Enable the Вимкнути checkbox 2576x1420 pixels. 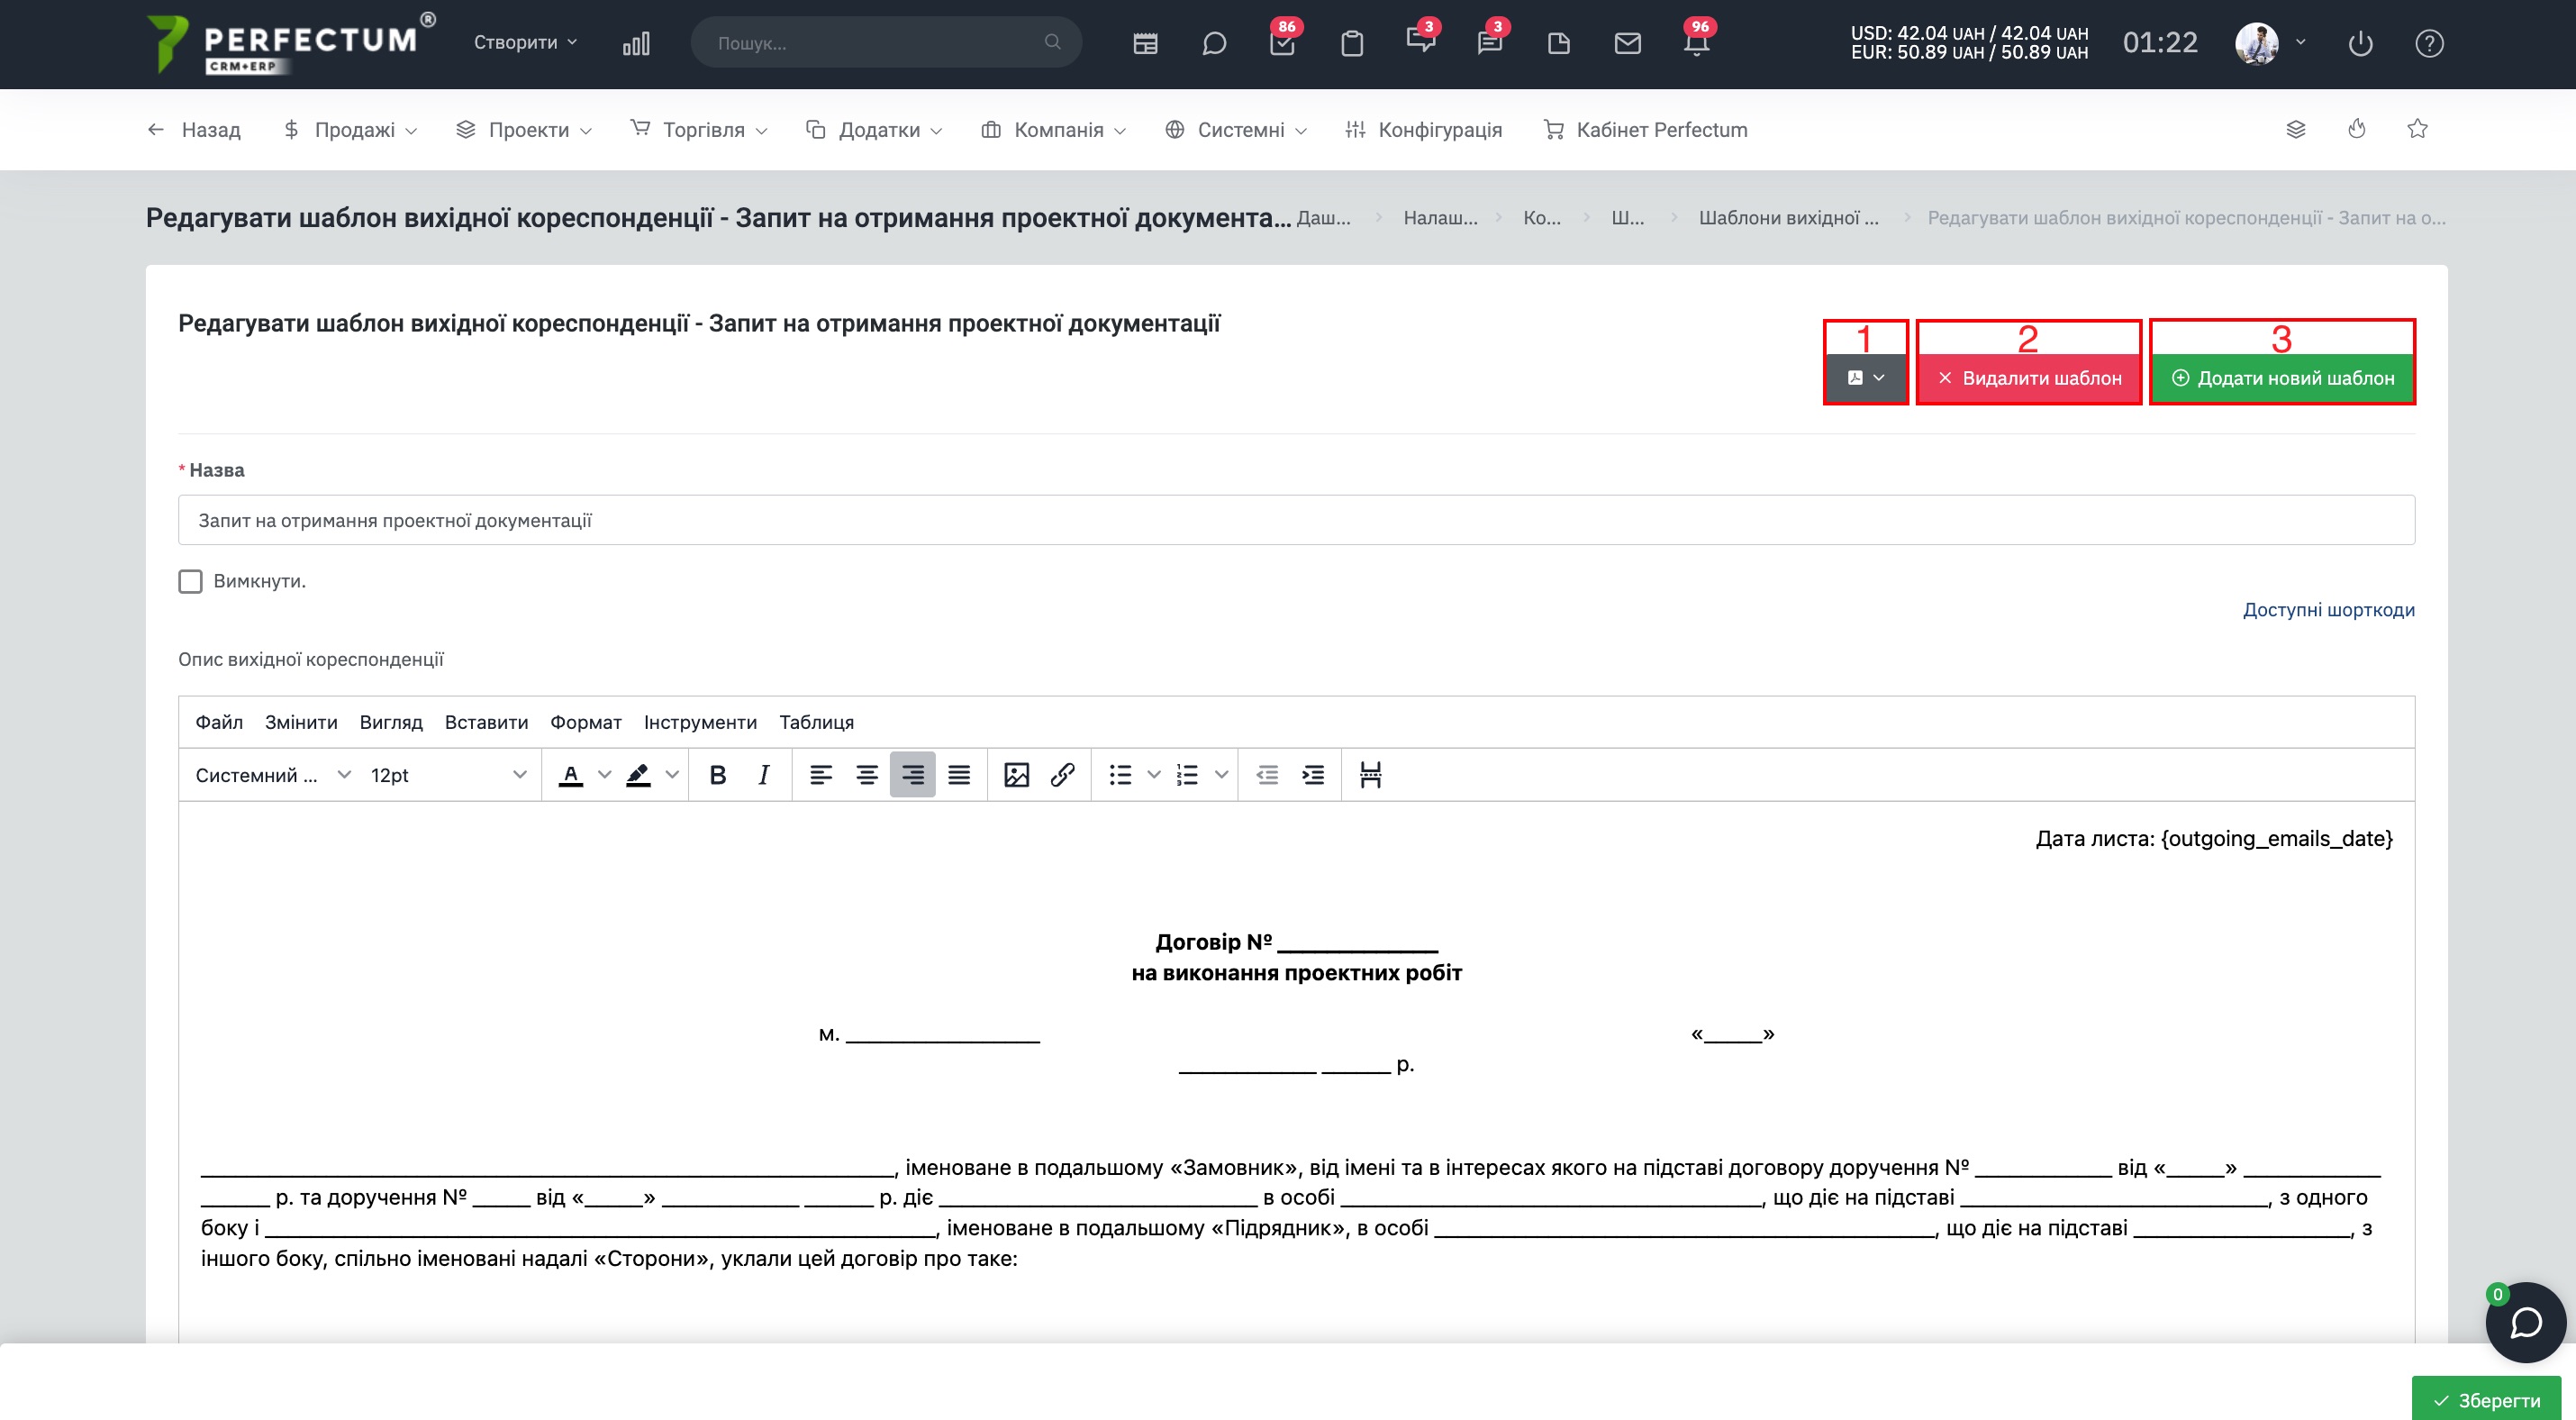pyautogui.click(x=190, y=581)
